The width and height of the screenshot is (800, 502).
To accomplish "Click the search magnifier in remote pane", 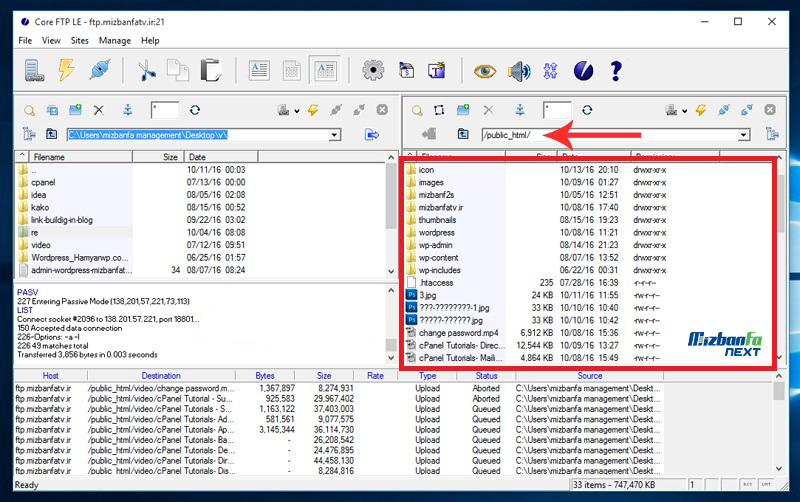I will pos(417,110).
